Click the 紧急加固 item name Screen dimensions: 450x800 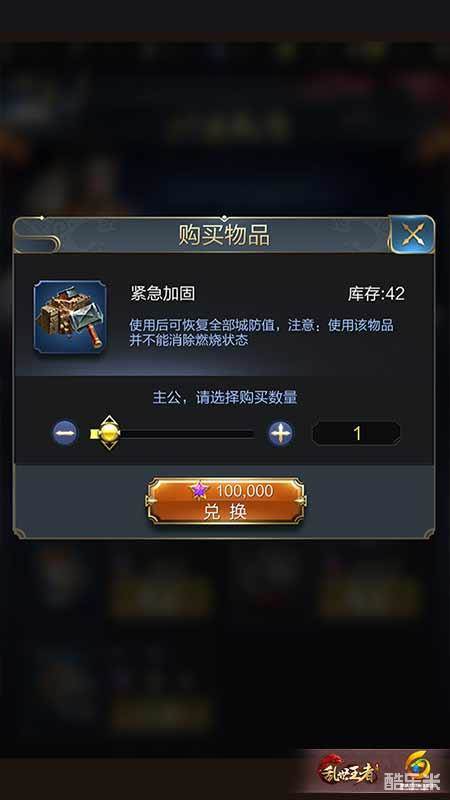pos(162,293)
